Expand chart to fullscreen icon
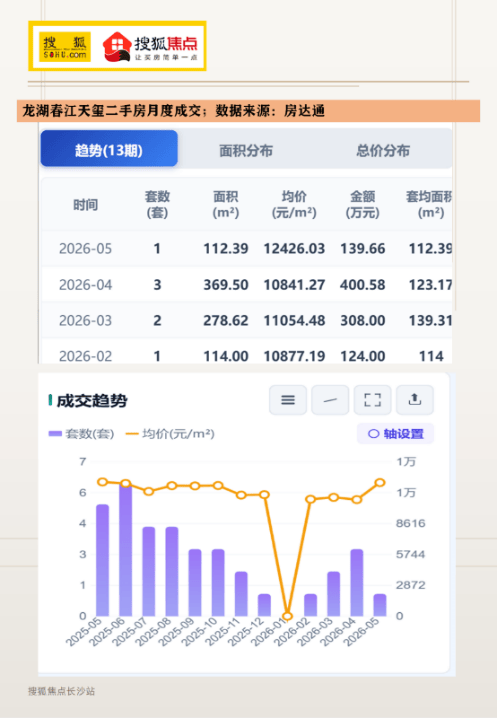 click(x=372, y=400)
